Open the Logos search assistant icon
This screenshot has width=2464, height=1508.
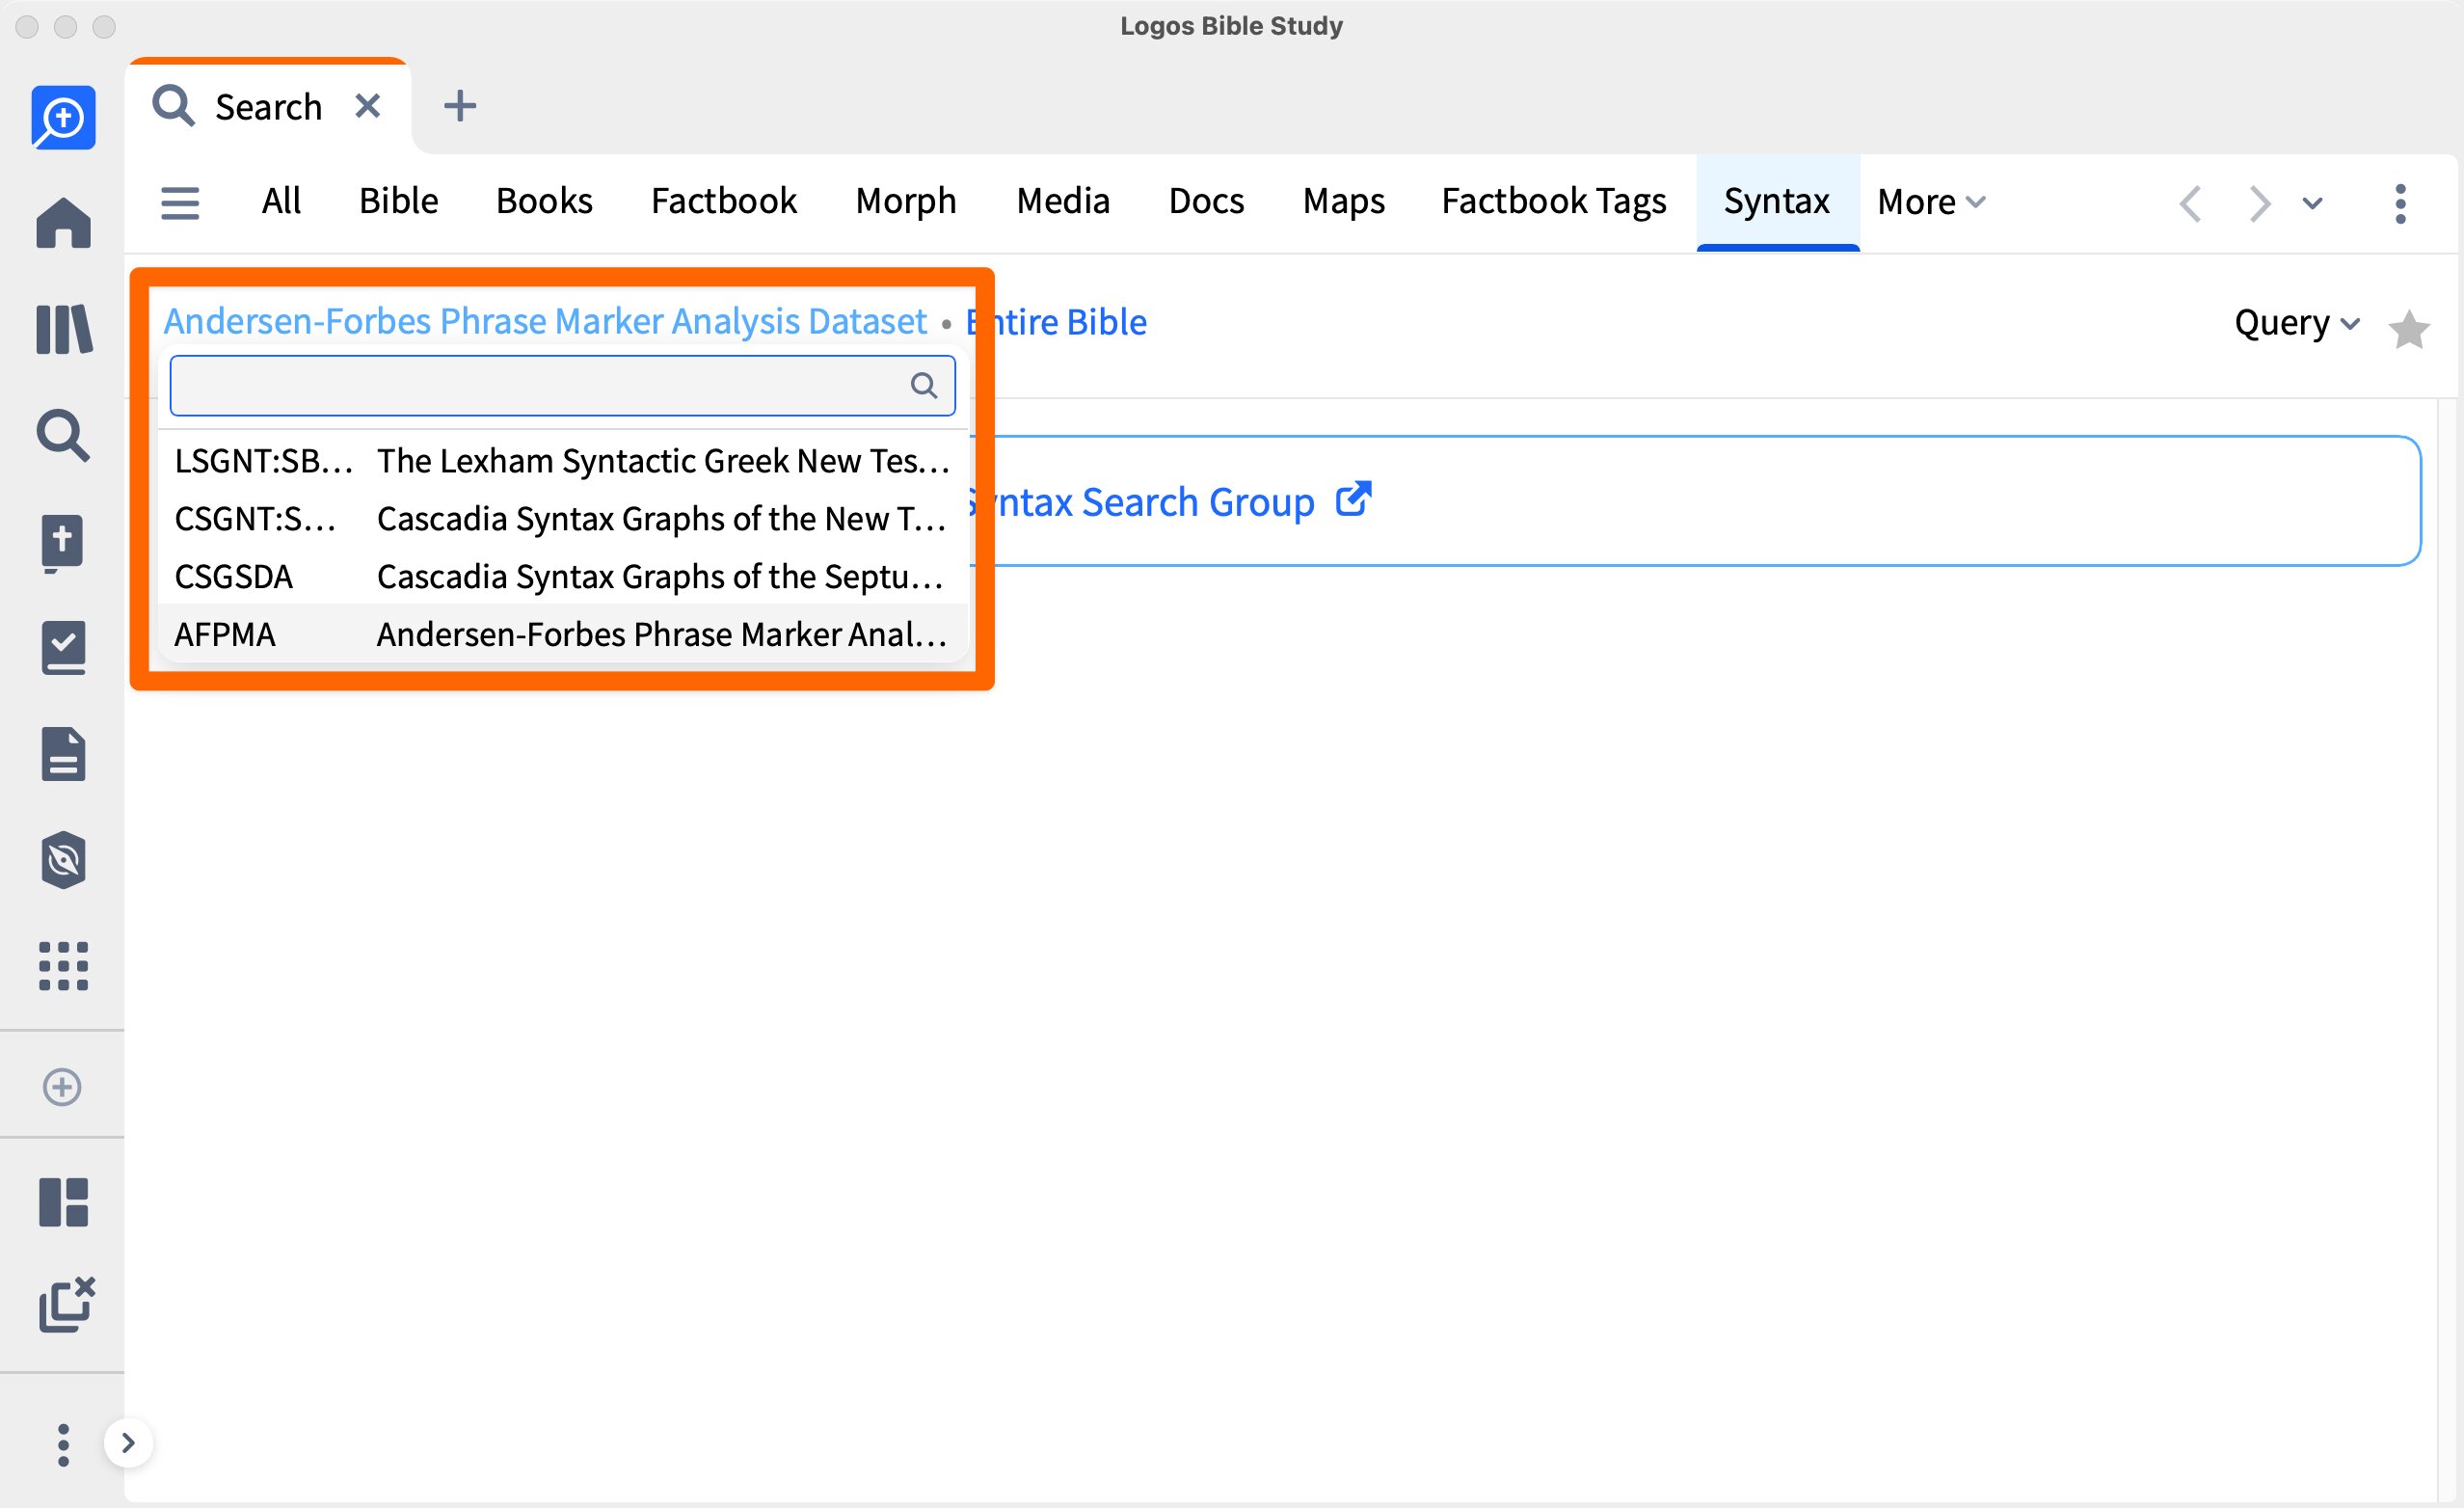point(63,118)
